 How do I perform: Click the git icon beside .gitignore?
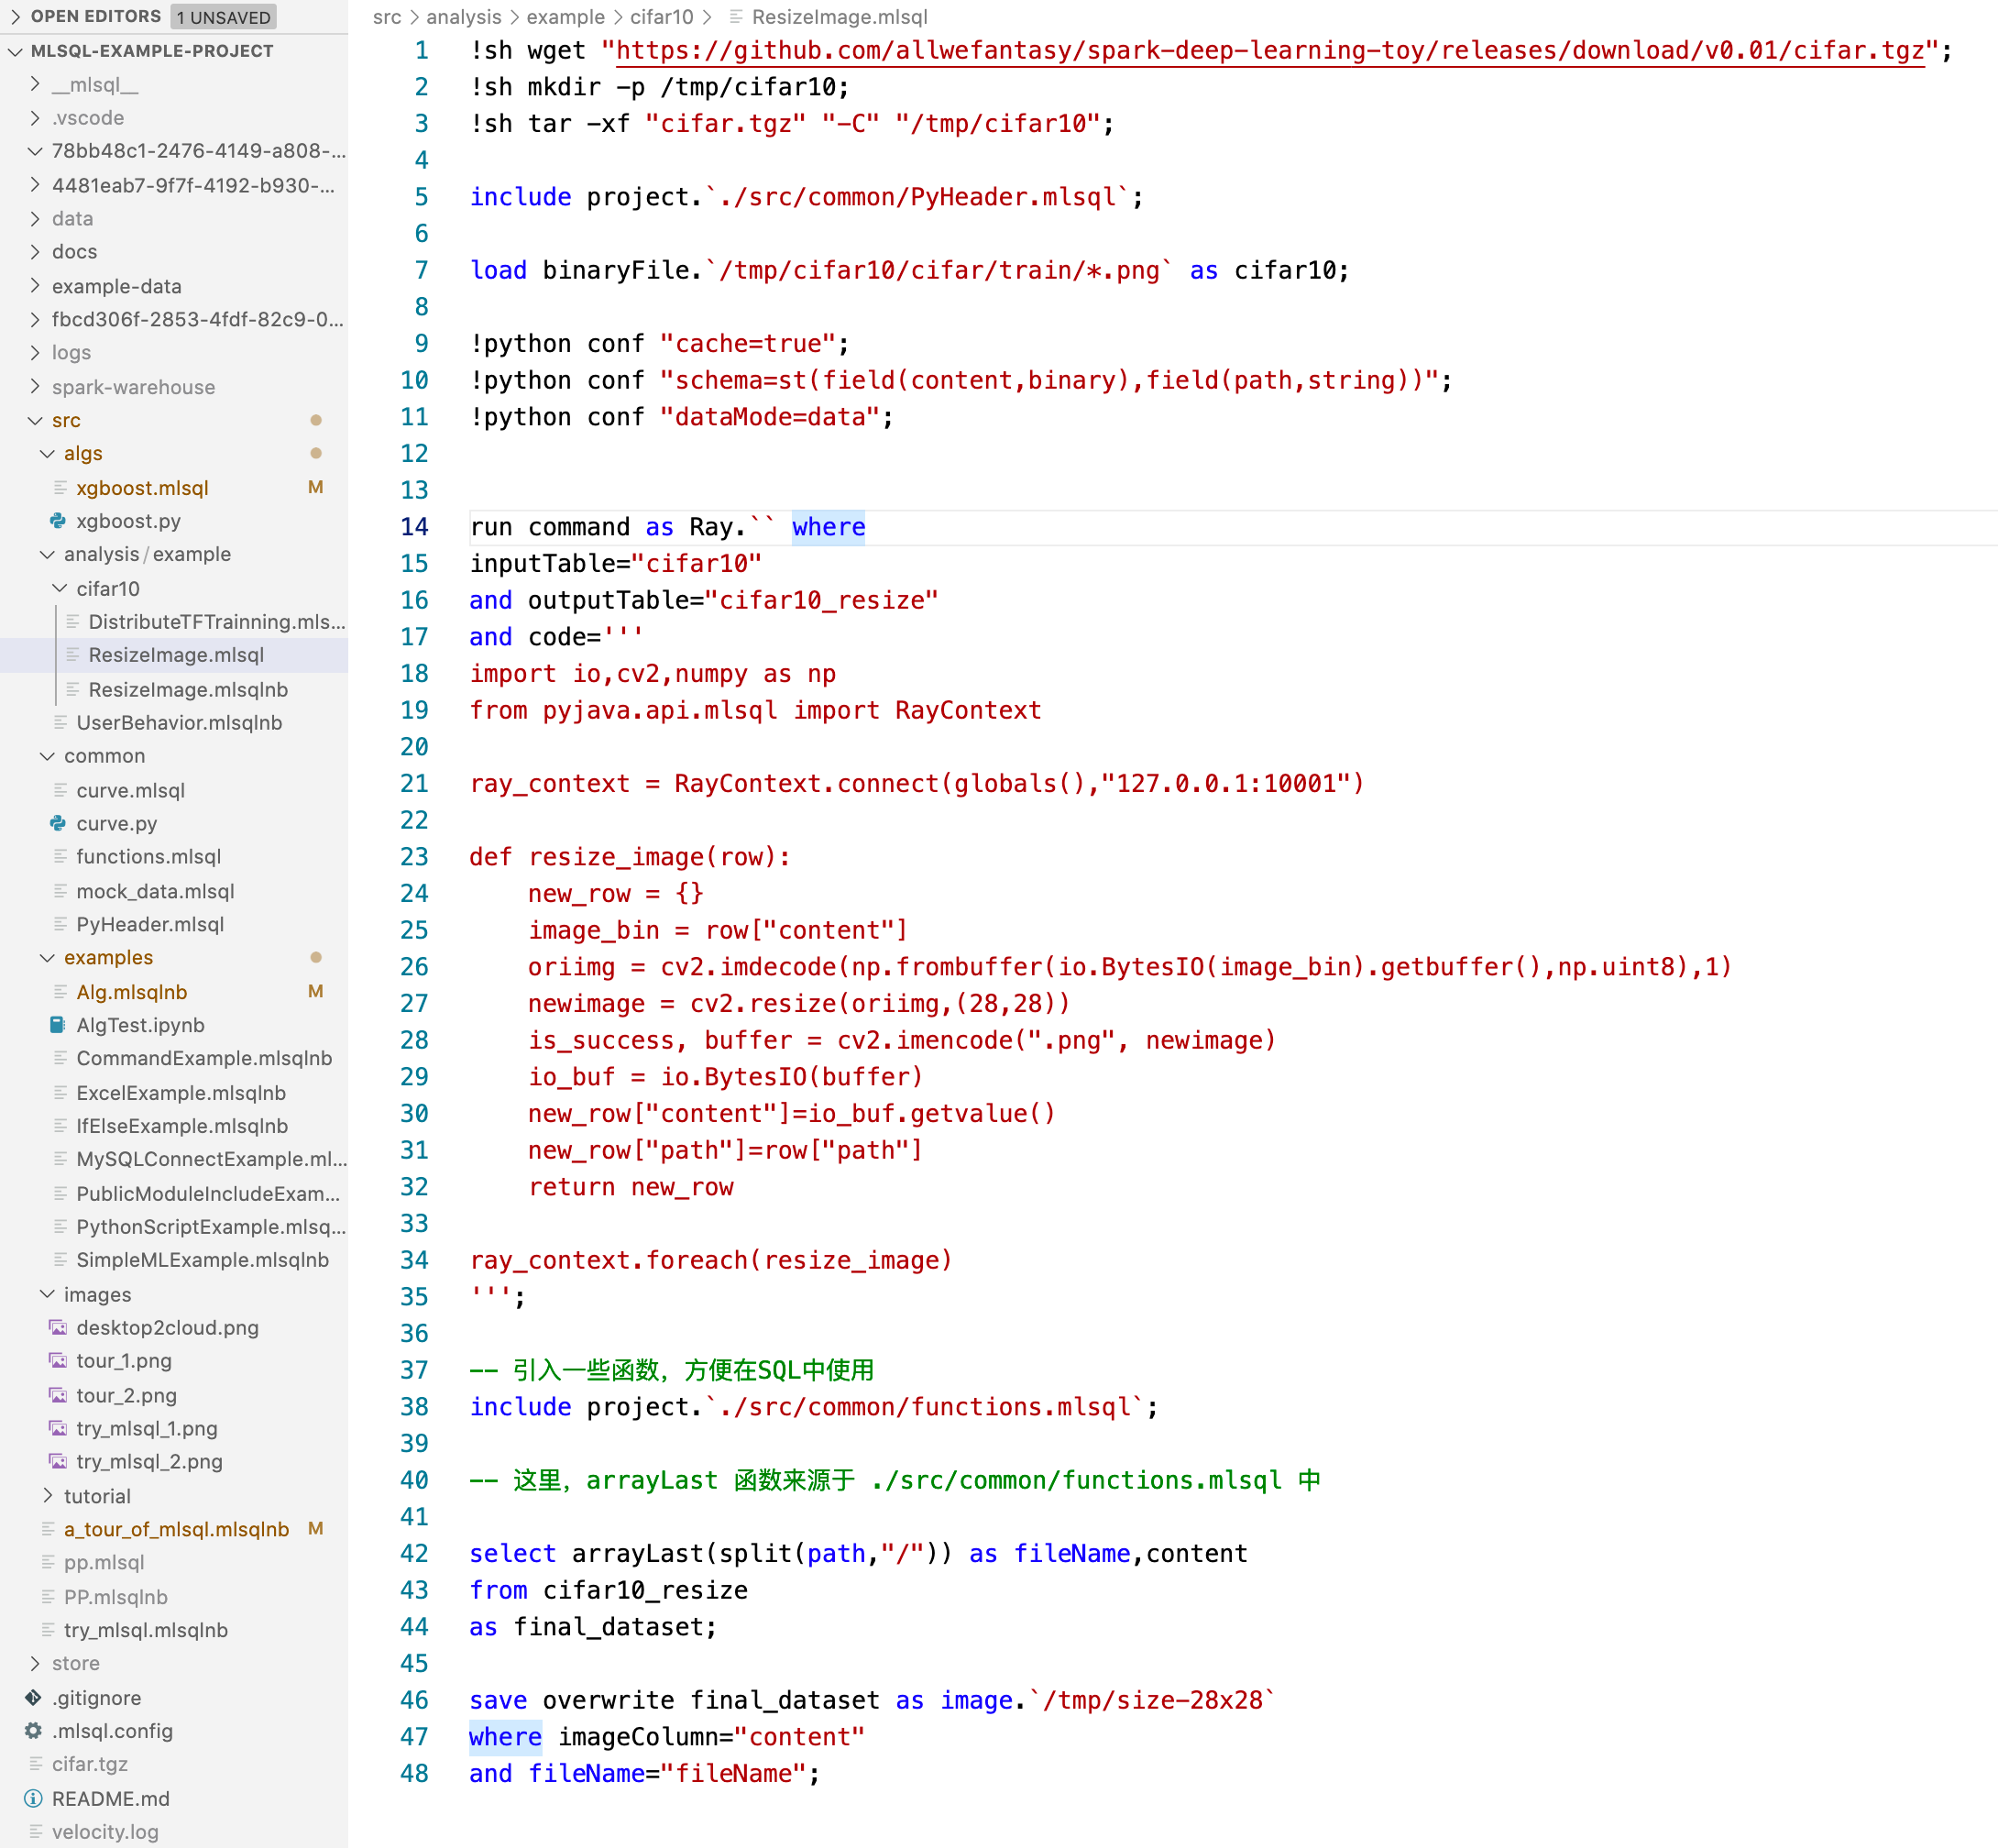coord(34,1698)
